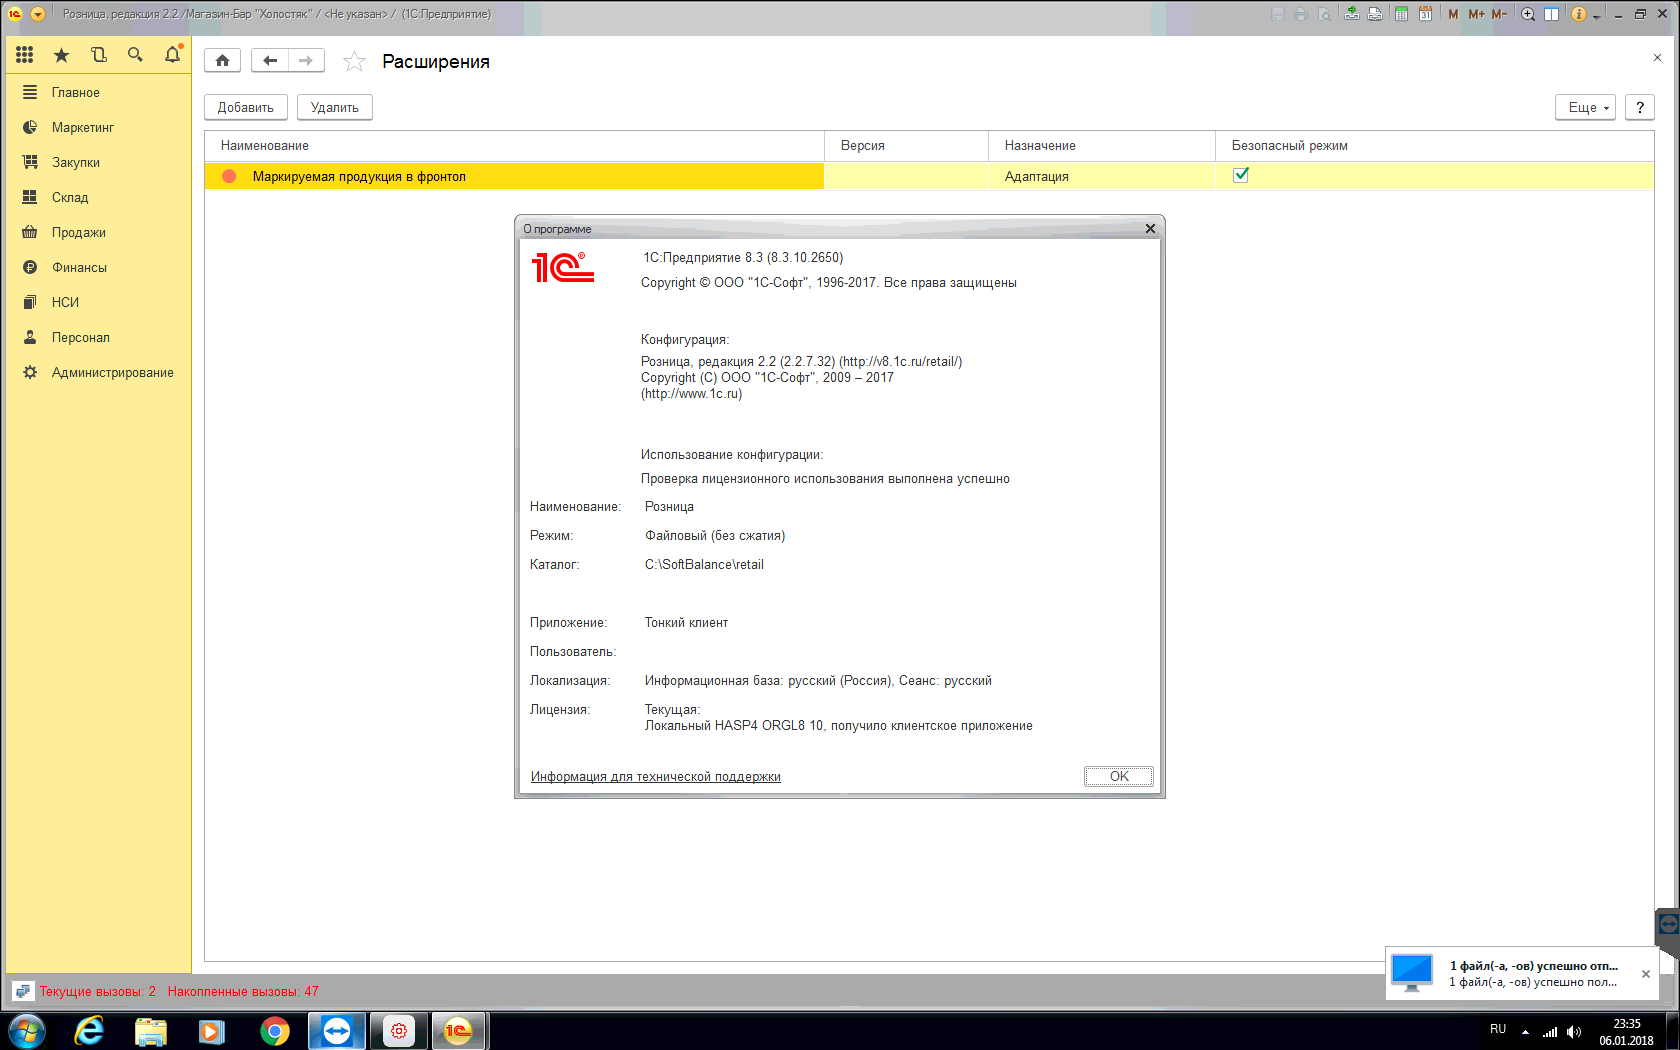Click the search magnifier icon
Image resolution: width=1680 pixels, height=1050 pixels.
point(135,55)
